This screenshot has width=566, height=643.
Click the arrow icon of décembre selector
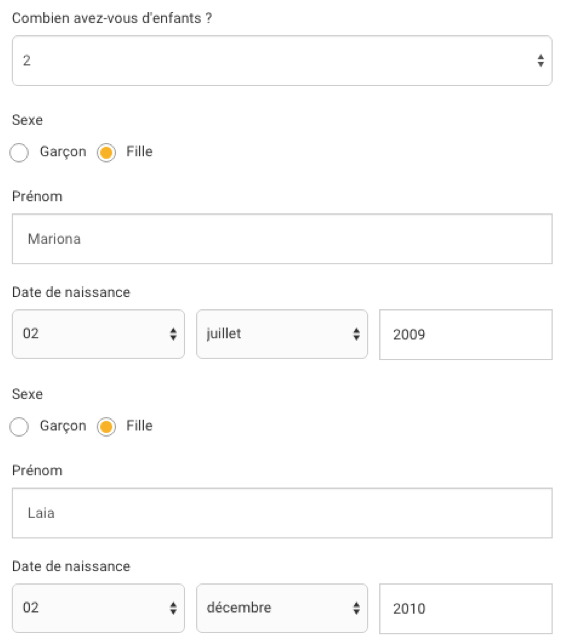click(x=356, y=608)
